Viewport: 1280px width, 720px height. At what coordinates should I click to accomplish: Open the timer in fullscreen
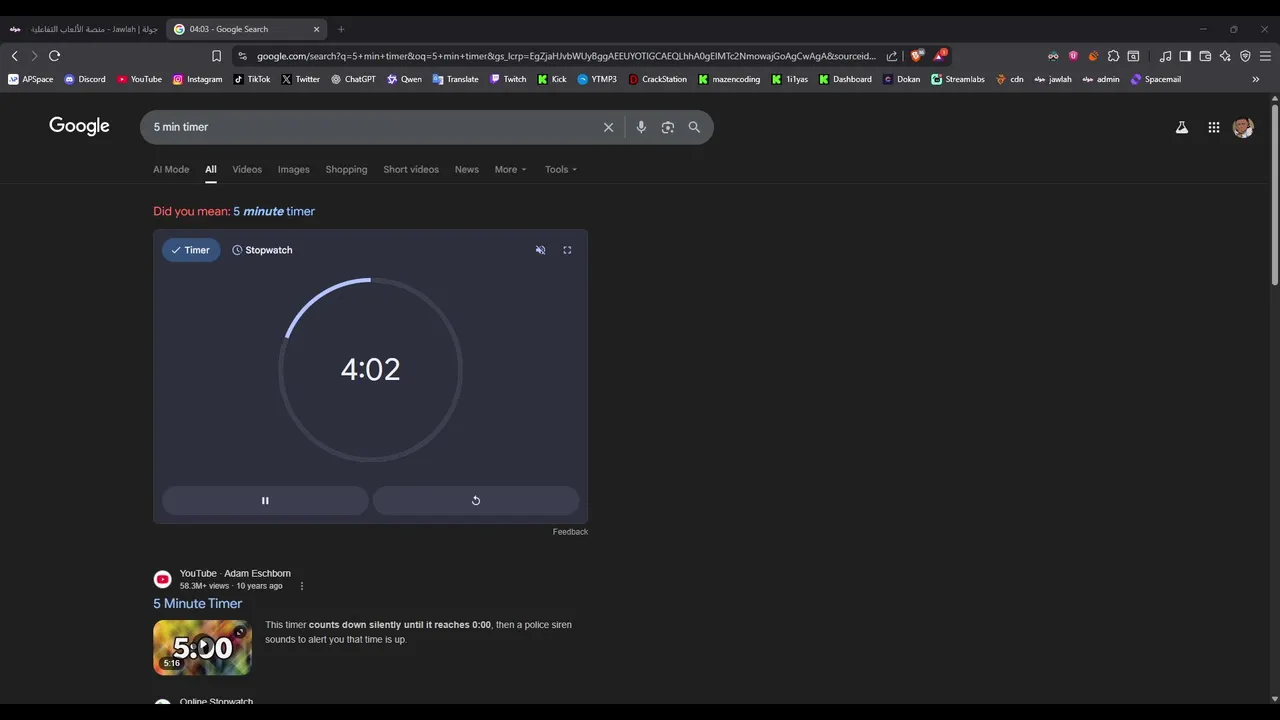(567, 250)
